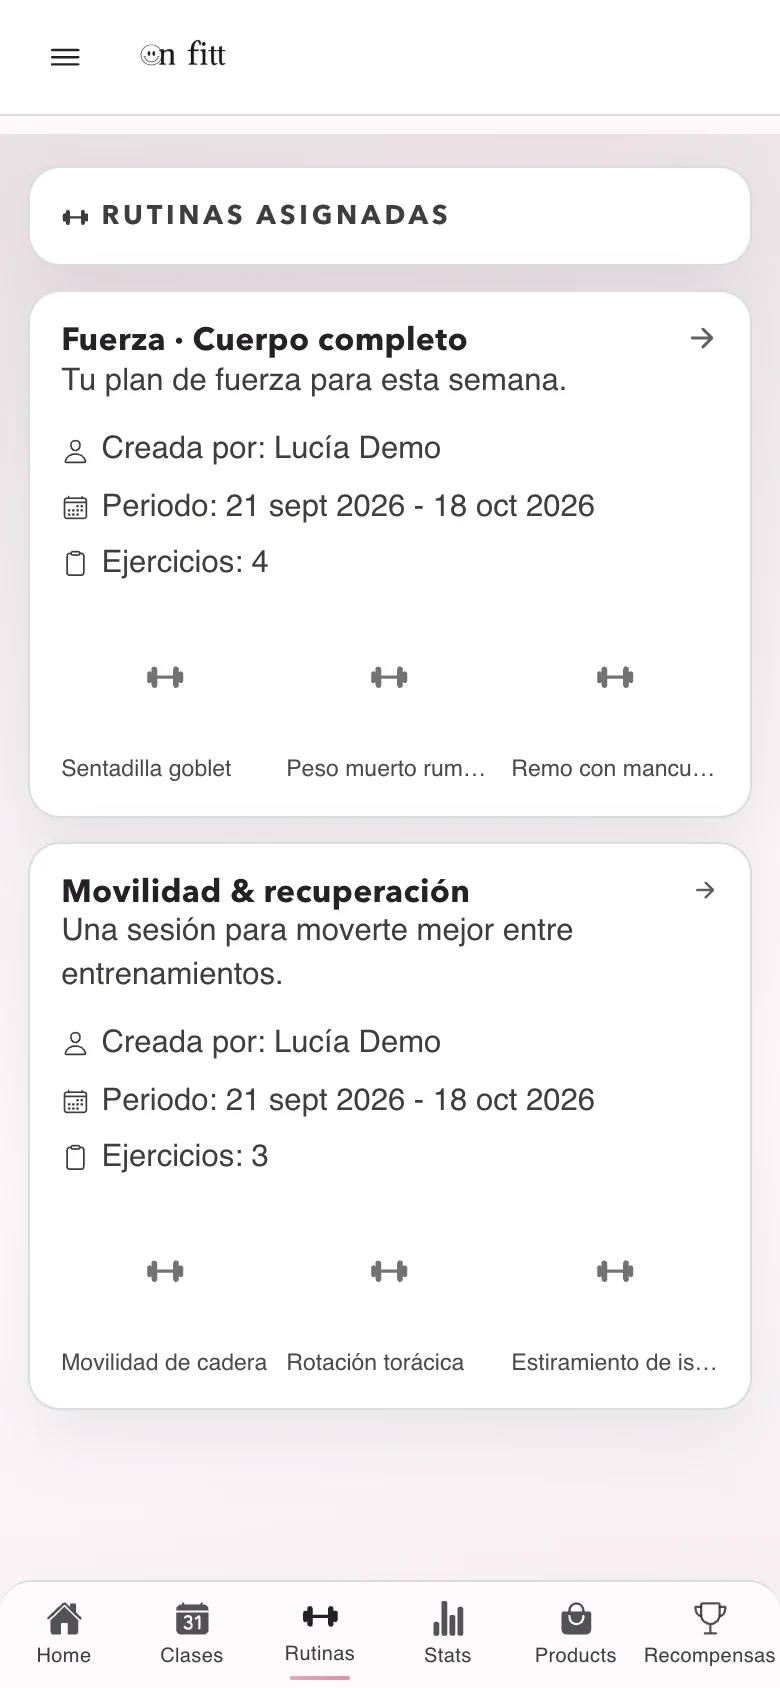Select Remo con mancuerna exercise icon
Image resolution: width=780 pixels, height=1688 pixels.
[x=615, y=677]
